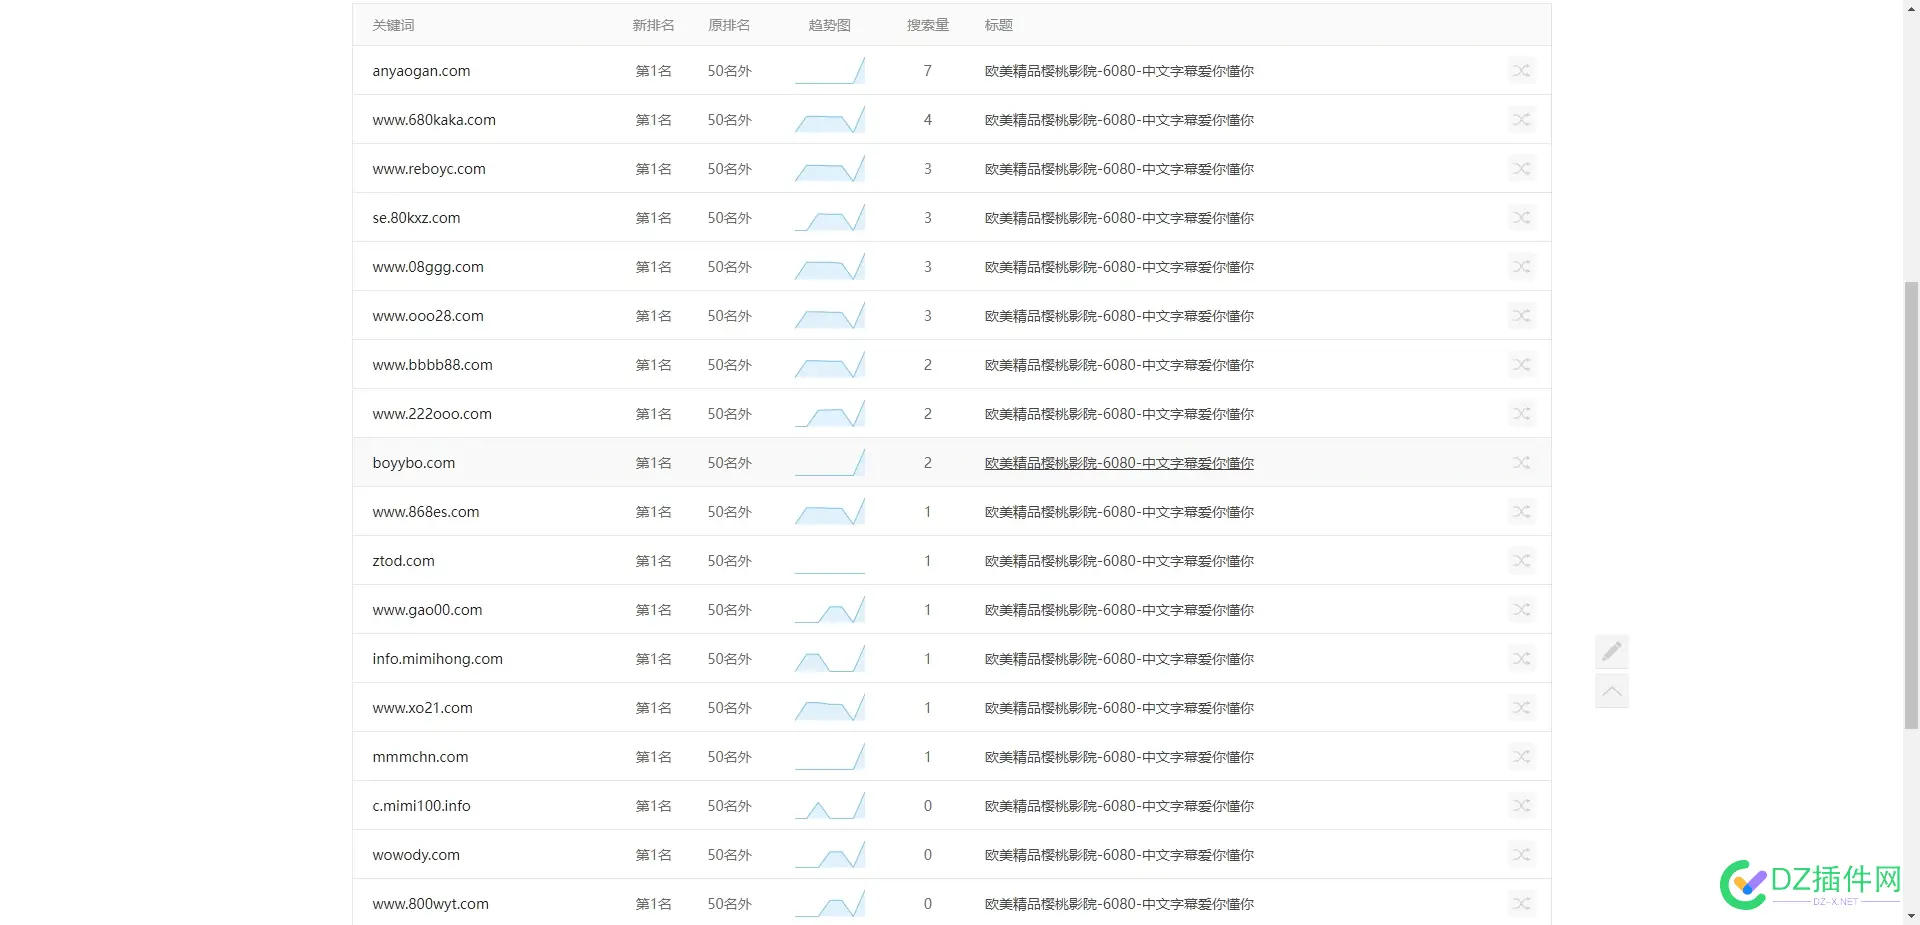Click the shuffle icon in the www.680kaka.com row
The height and width of the screenshot is (925, 1920).
pyautogui.click(x=1521, y=119)
